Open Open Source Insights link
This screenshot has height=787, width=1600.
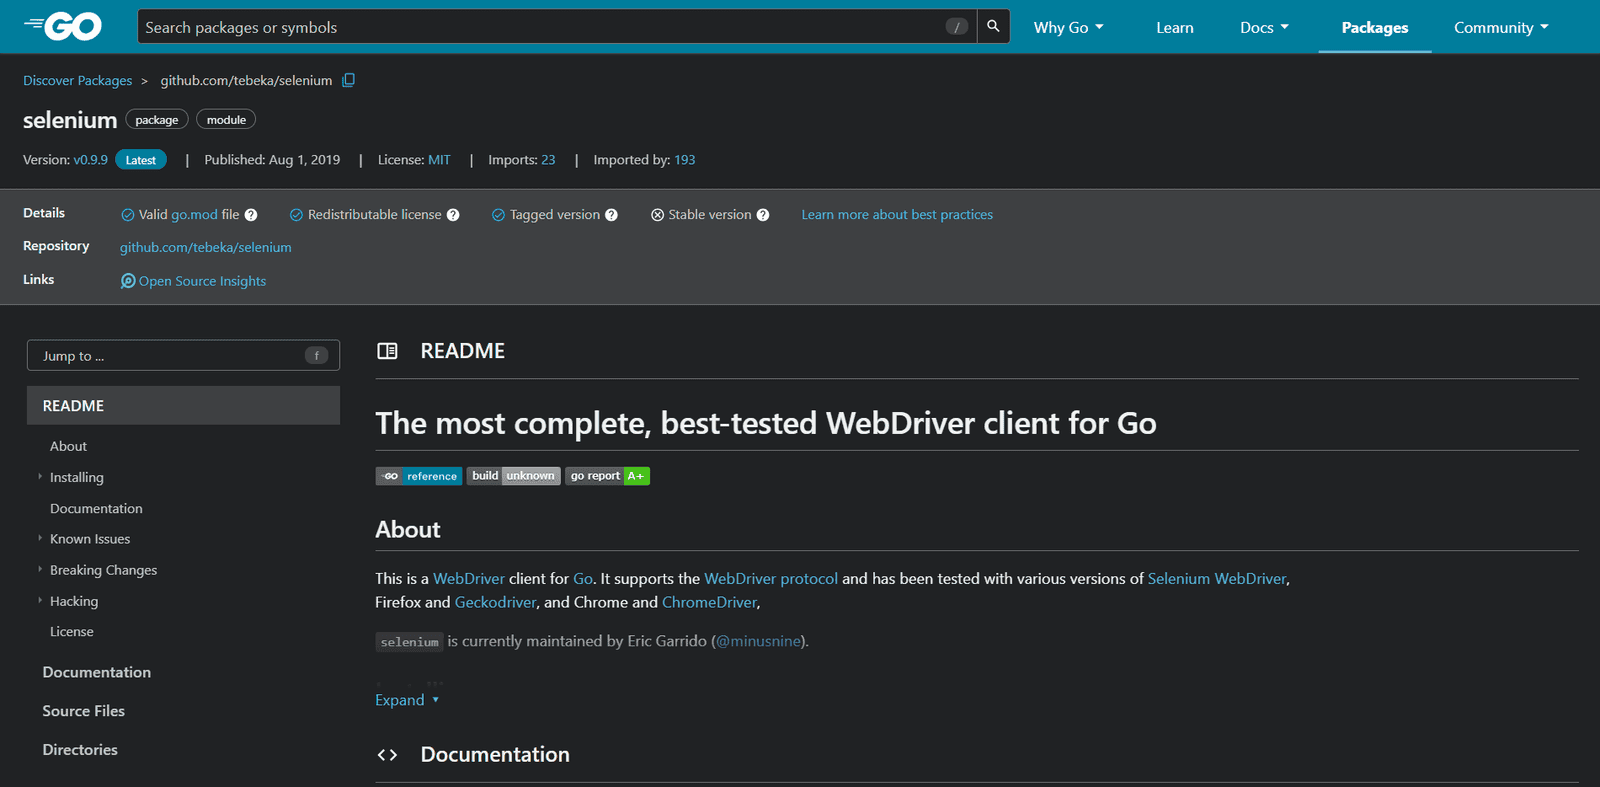[x=202, y=281]
